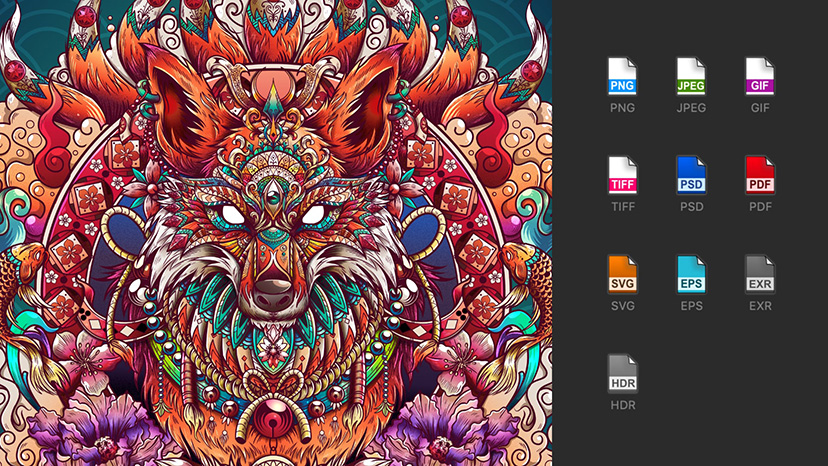828x466 pixels.
Task: Select the TIFF file format icon
Action: click(x=622, y=175)
